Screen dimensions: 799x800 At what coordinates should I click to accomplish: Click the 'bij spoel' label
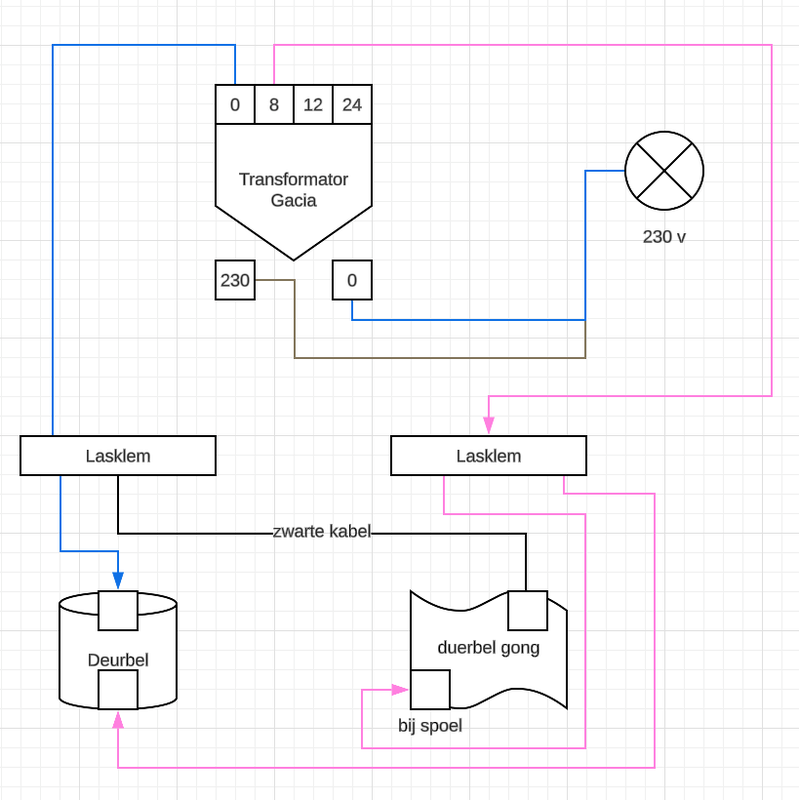point(430,726)
